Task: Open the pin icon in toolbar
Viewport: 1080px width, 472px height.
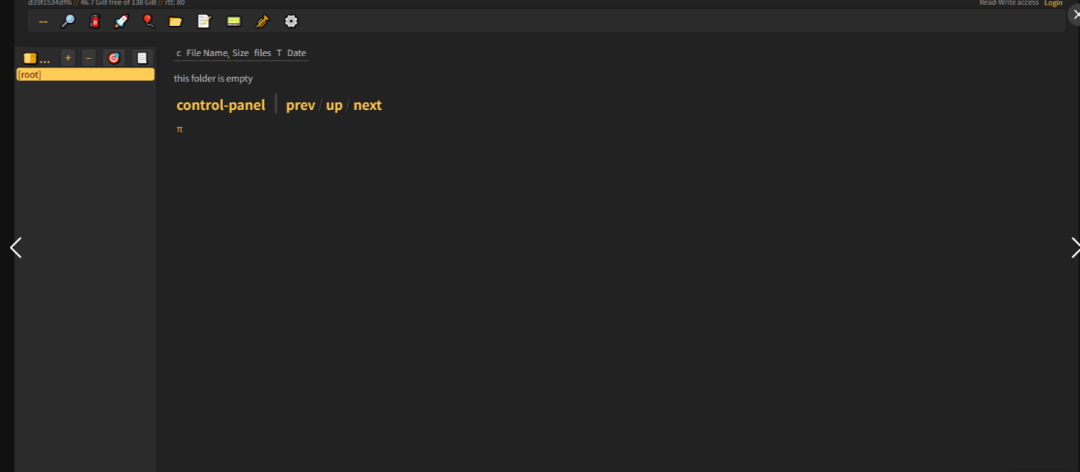Action: (x=262, y=21)
